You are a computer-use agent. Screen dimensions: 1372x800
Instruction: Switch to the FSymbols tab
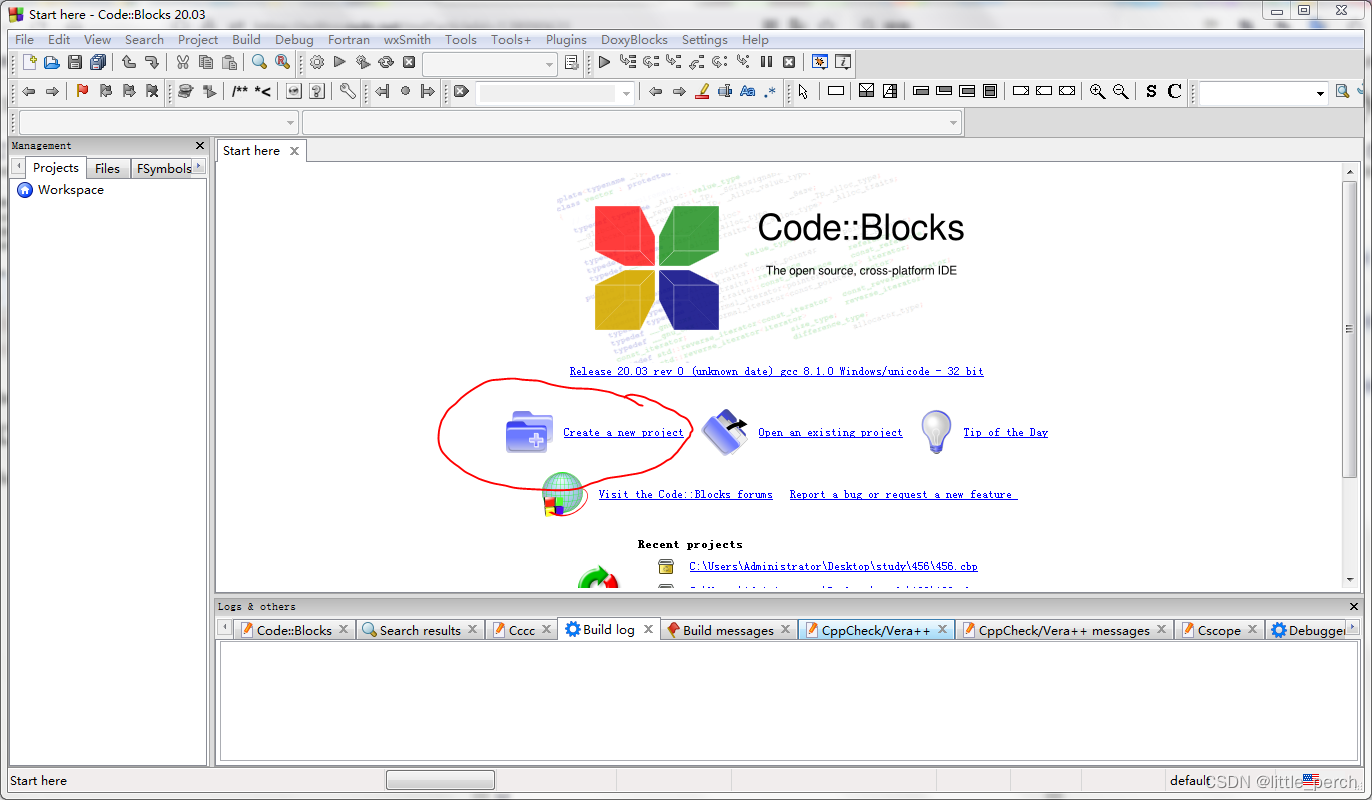(164, 168)
